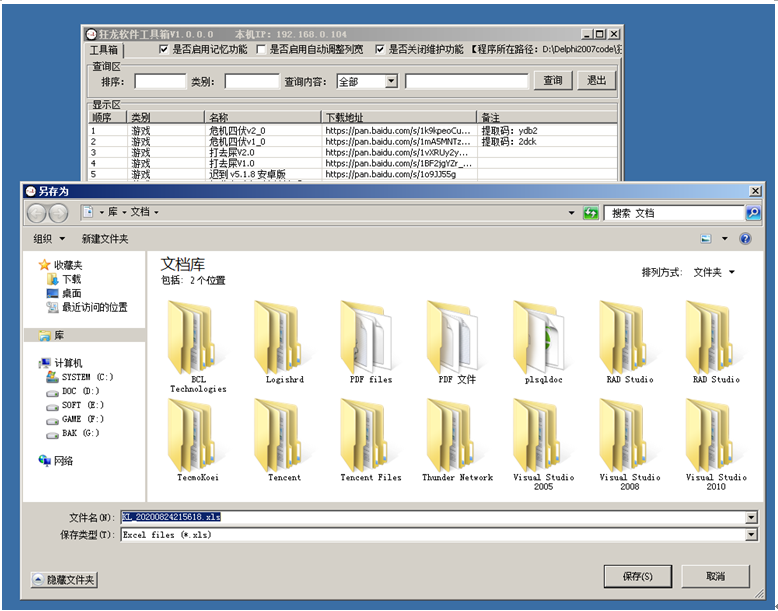Screen dimensions: 778x611
Task: Select DOC (D:) drive
Action: pos(73,391)
